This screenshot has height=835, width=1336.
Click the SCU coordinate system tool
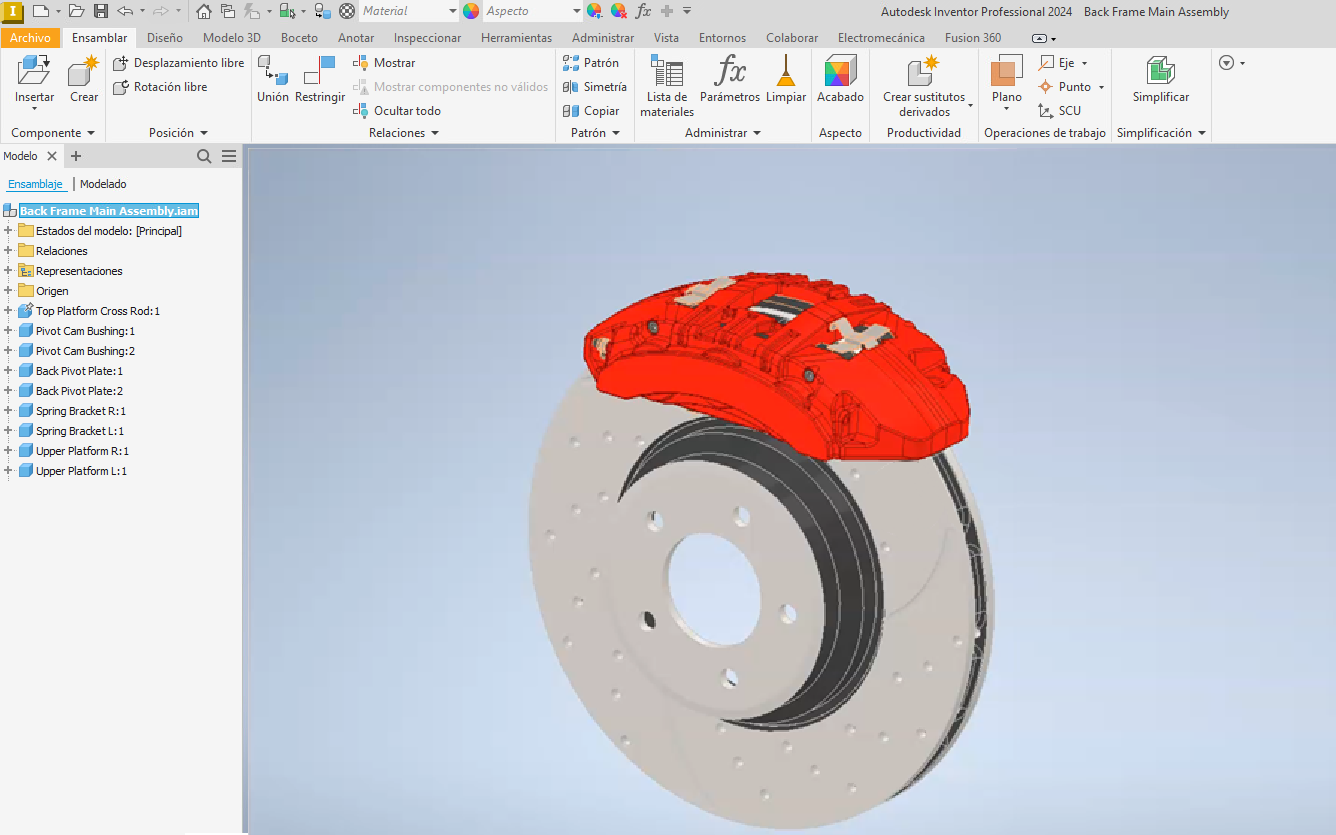click(1059, 111)
